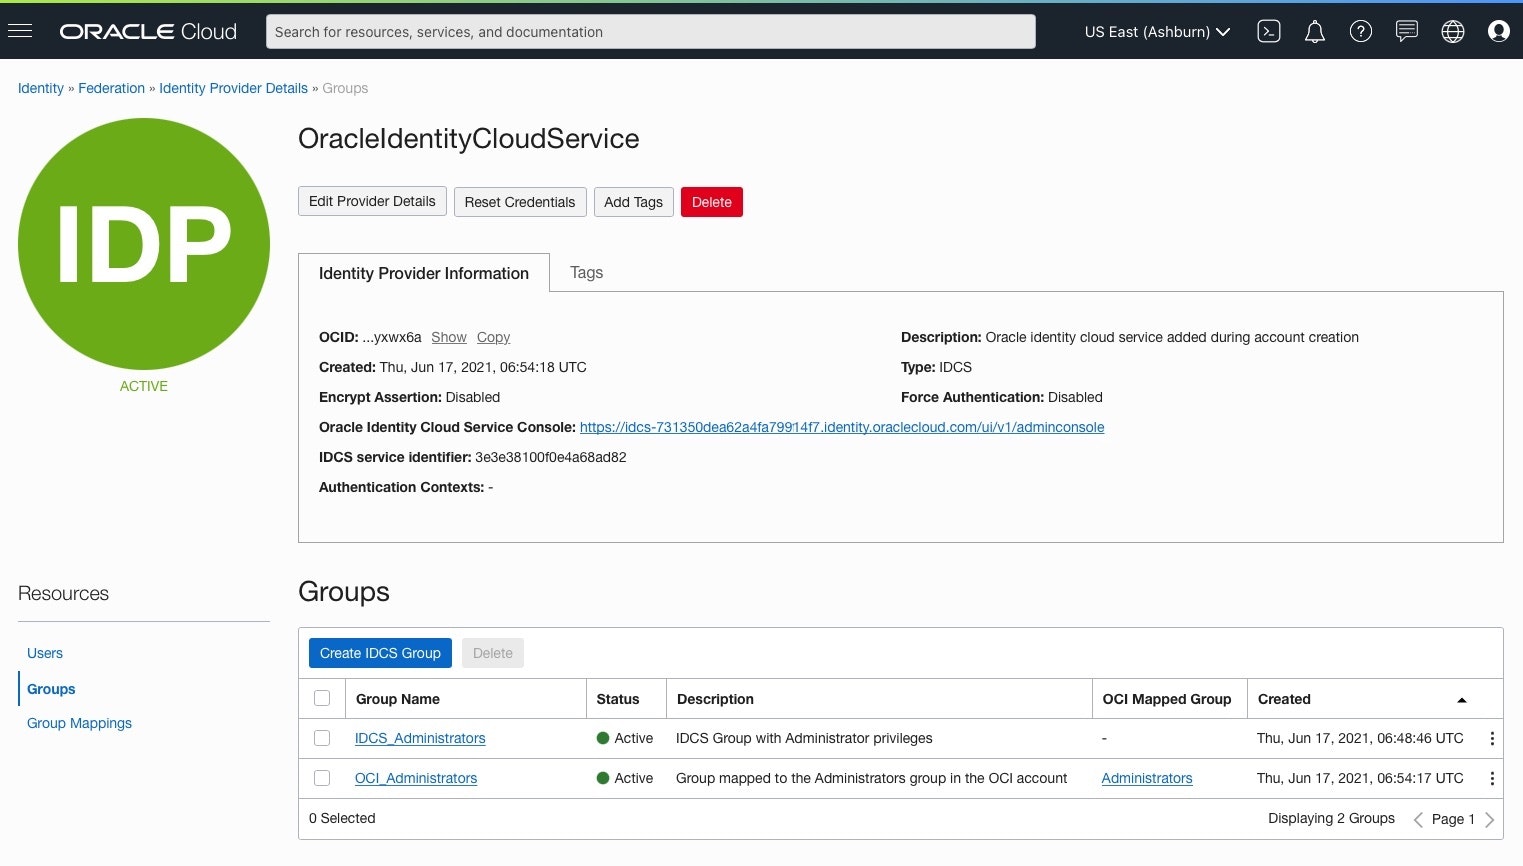Open the IDCS_Administrators group link
The image size is (1523, 866).
[420, 738]
